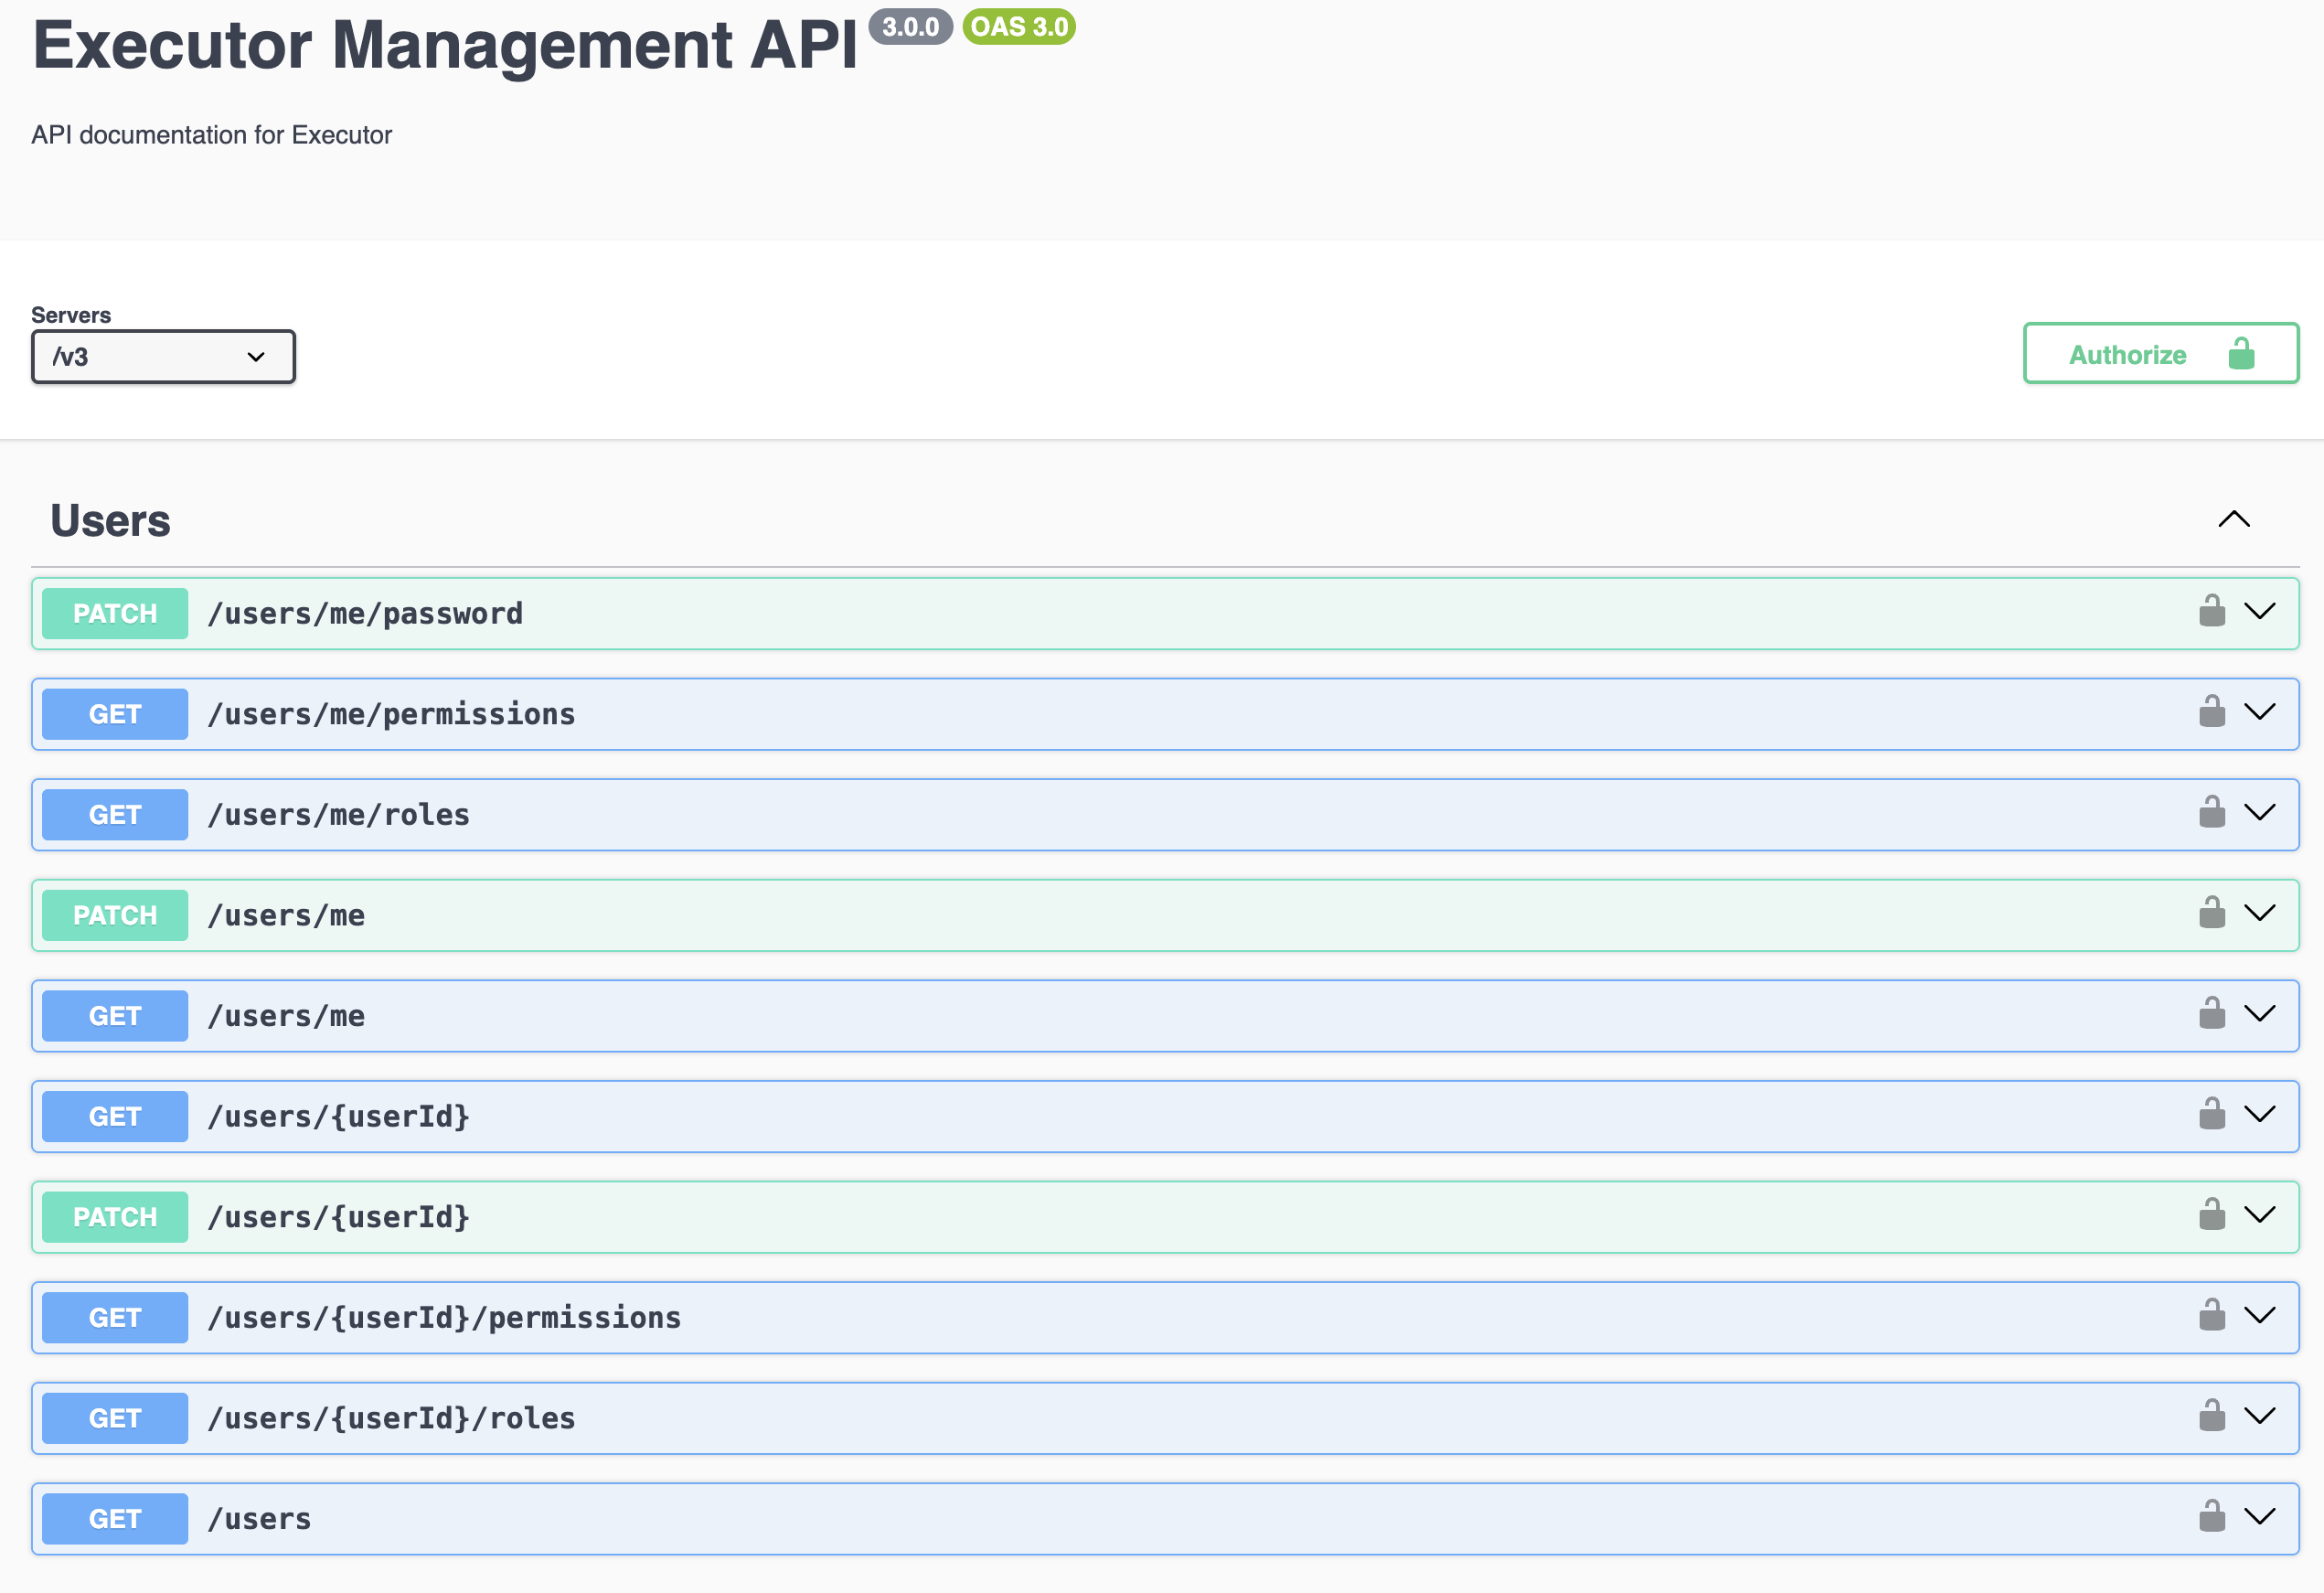Image resolution: width=2324 pixels, height=1593 pixels.
Task: Collapse the Users section chevron
Action: (2235, 519)
